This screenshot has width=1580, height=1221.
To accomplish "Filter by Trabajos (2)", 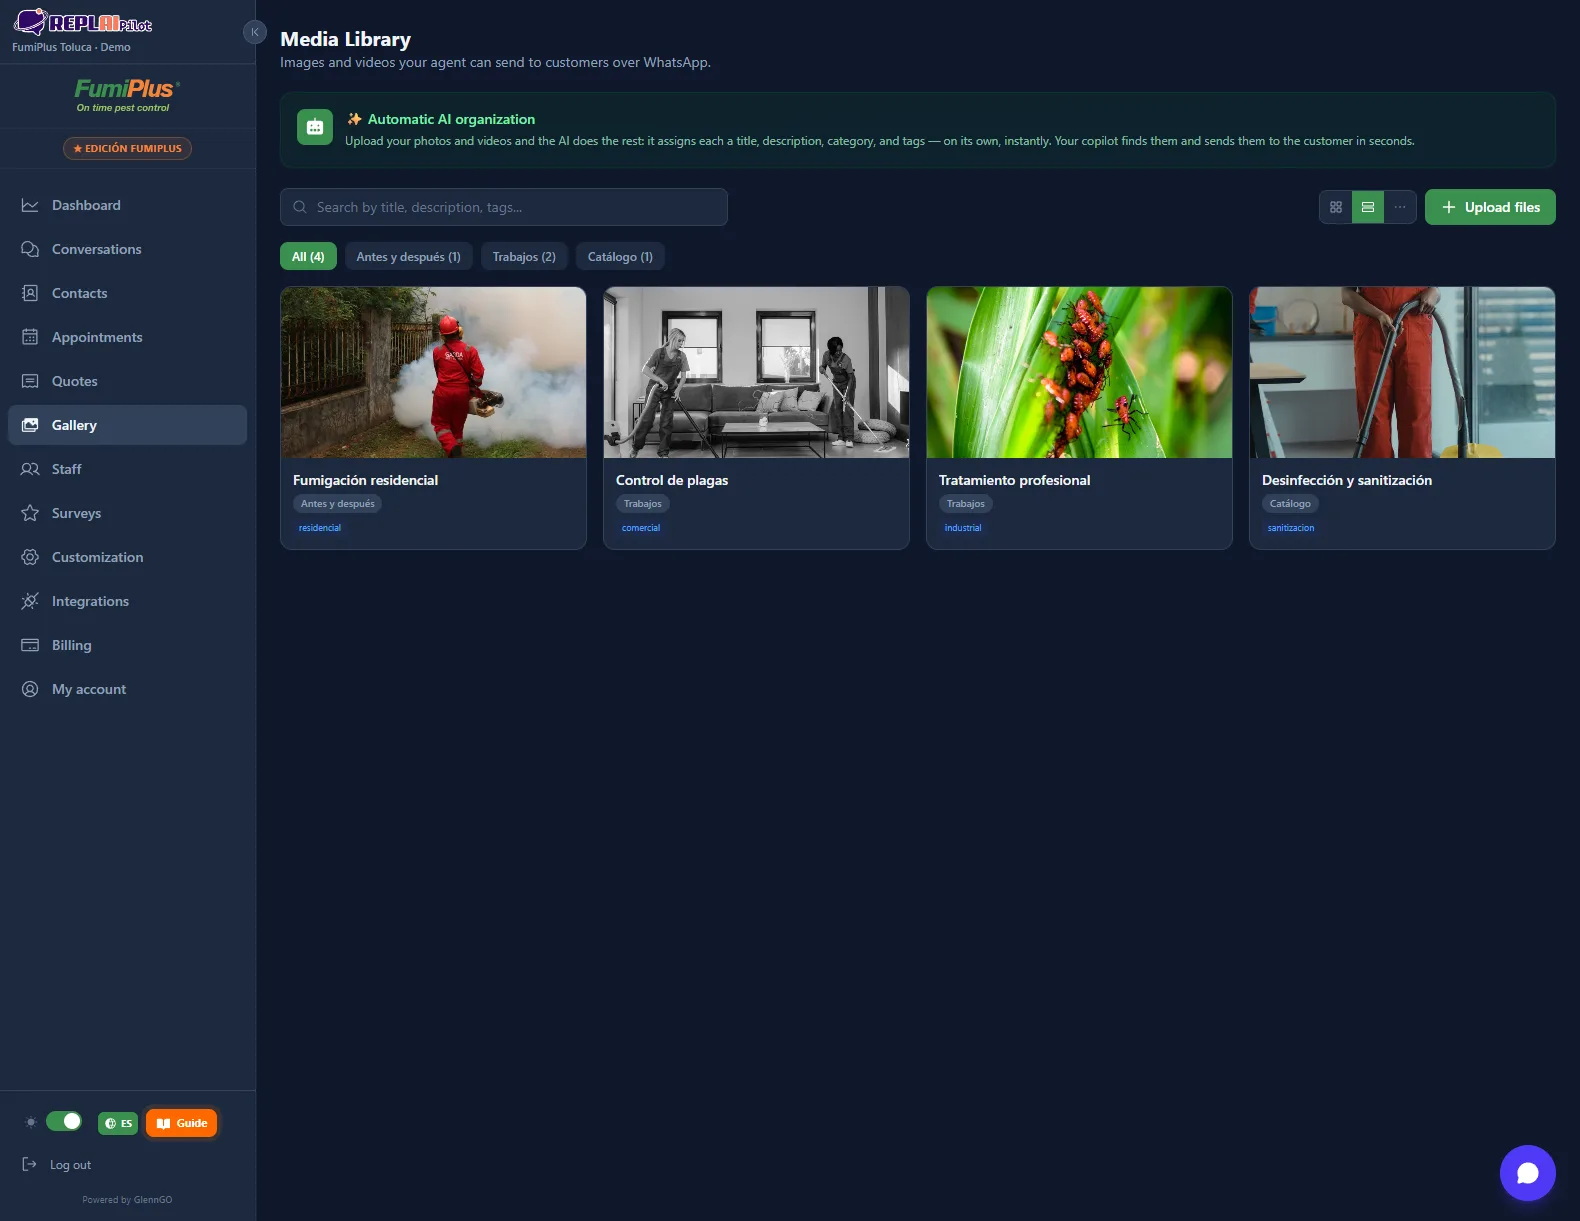I will coord(524,257).
